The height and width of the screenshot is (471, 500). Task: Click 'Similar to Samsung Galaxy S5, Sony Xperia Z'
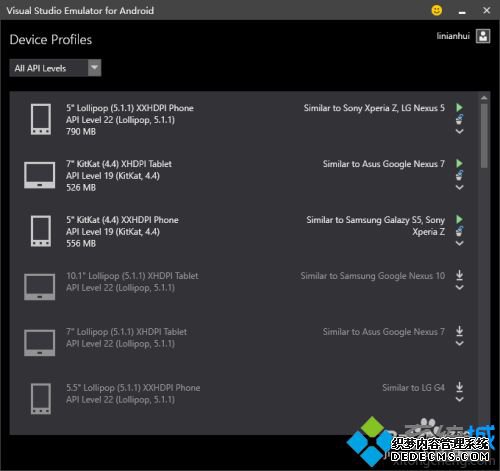click(376, 226)
